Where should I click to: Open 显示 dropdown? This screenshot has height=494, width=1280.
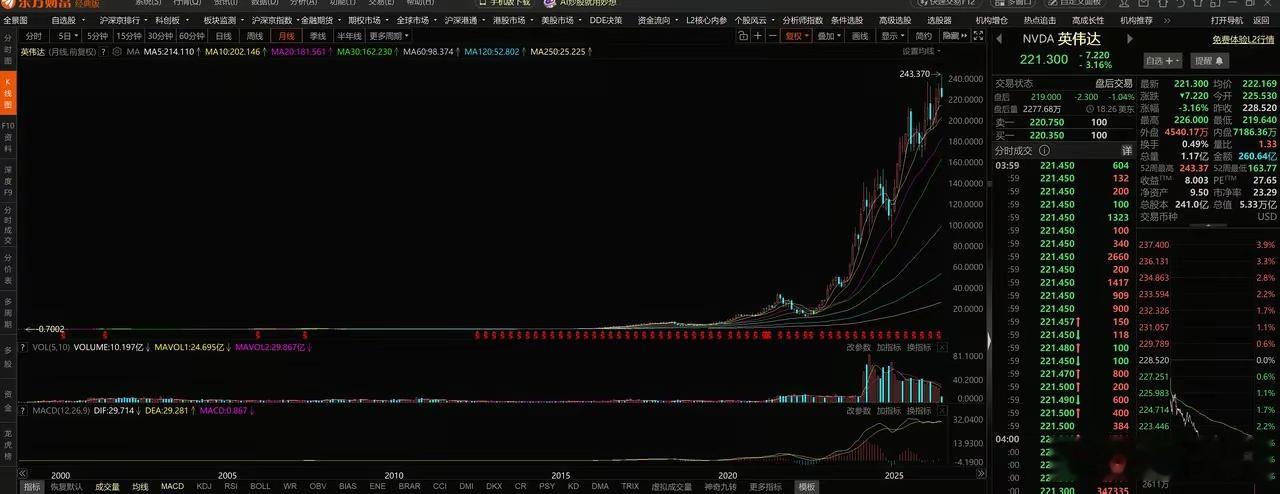[x=893, y=36]
